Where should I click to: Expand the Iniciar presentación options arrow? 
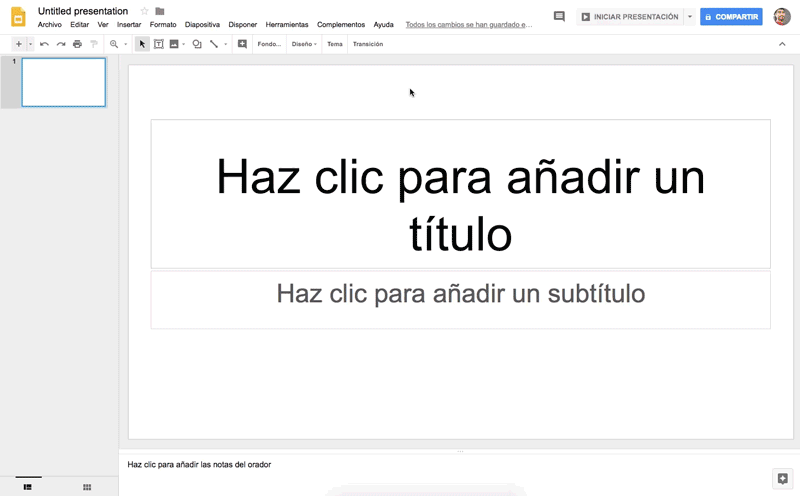(x=689, y=17)
